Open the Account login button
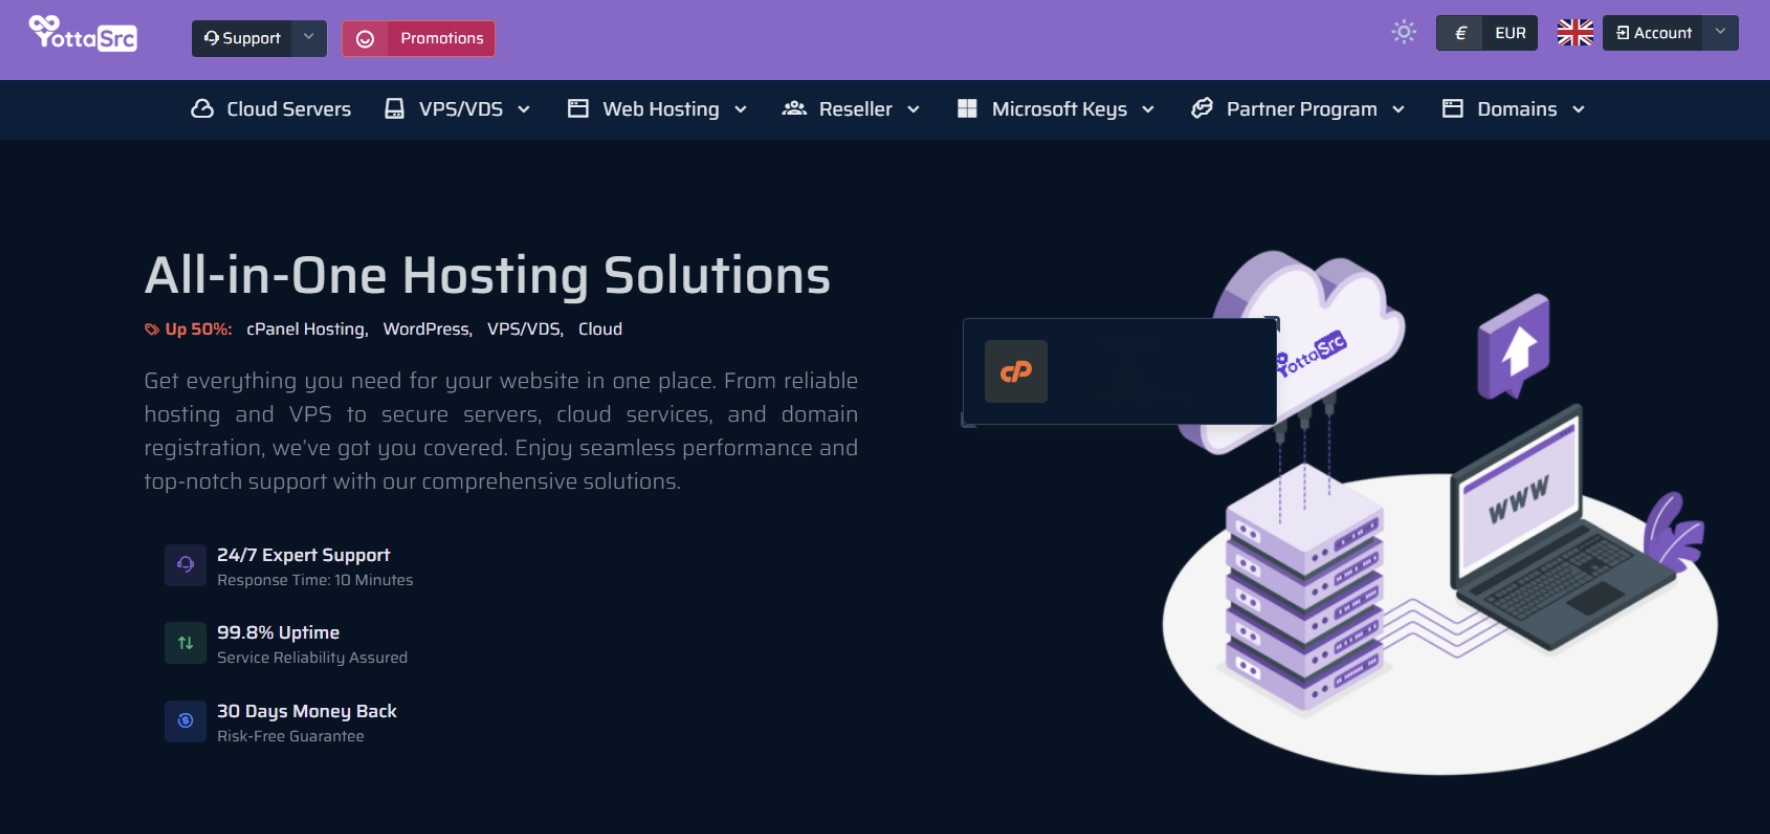 (x=1654, y=33)
